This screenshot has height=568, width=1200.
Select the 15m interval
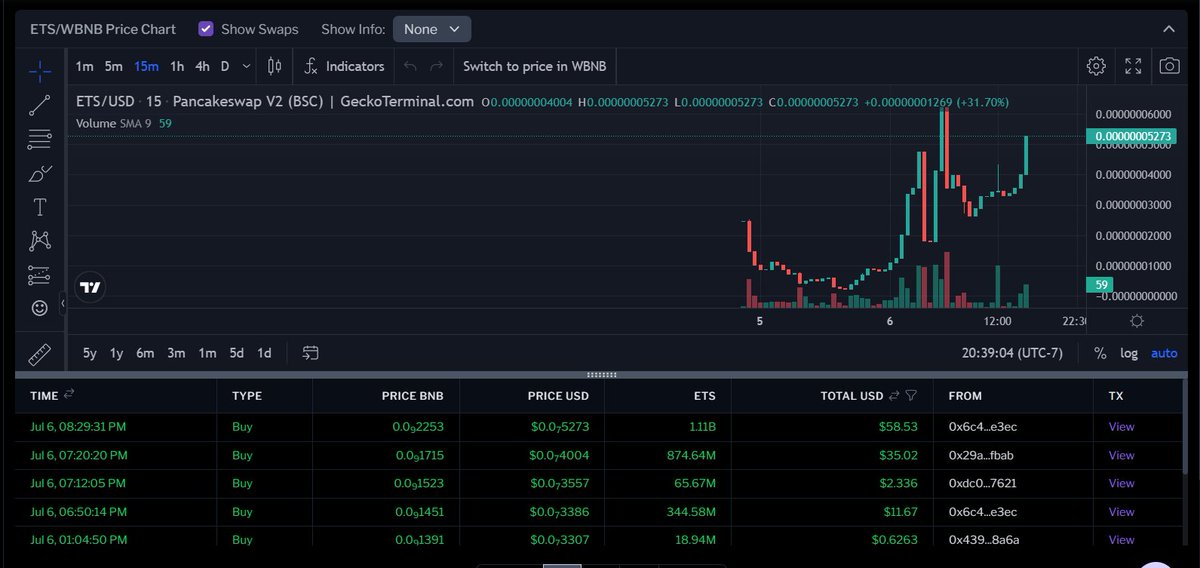146,66
